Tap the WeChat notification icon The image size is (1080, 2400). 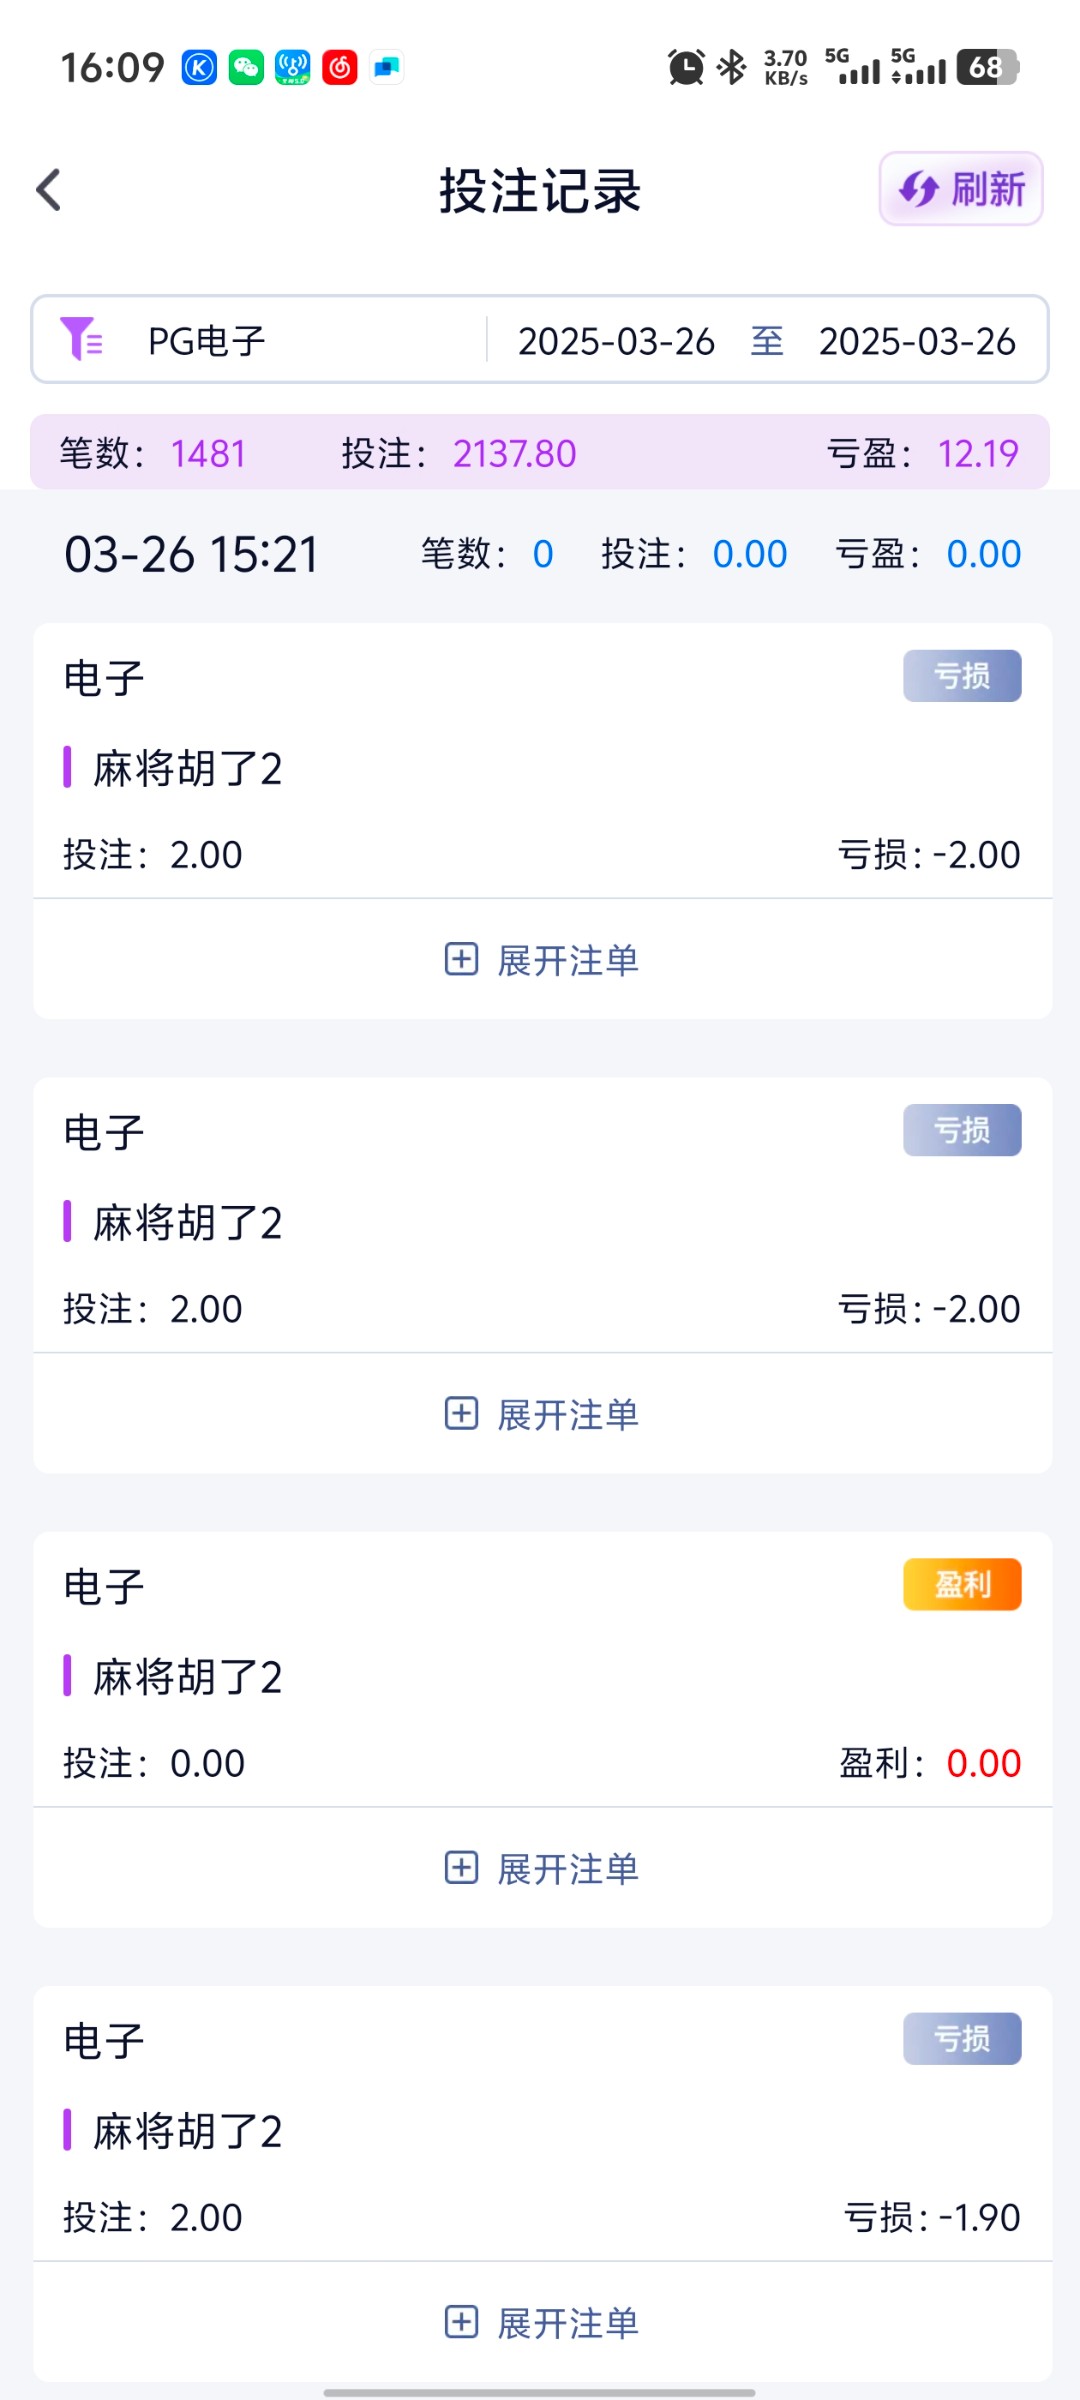pyautogui.click(x=246, y=68)
